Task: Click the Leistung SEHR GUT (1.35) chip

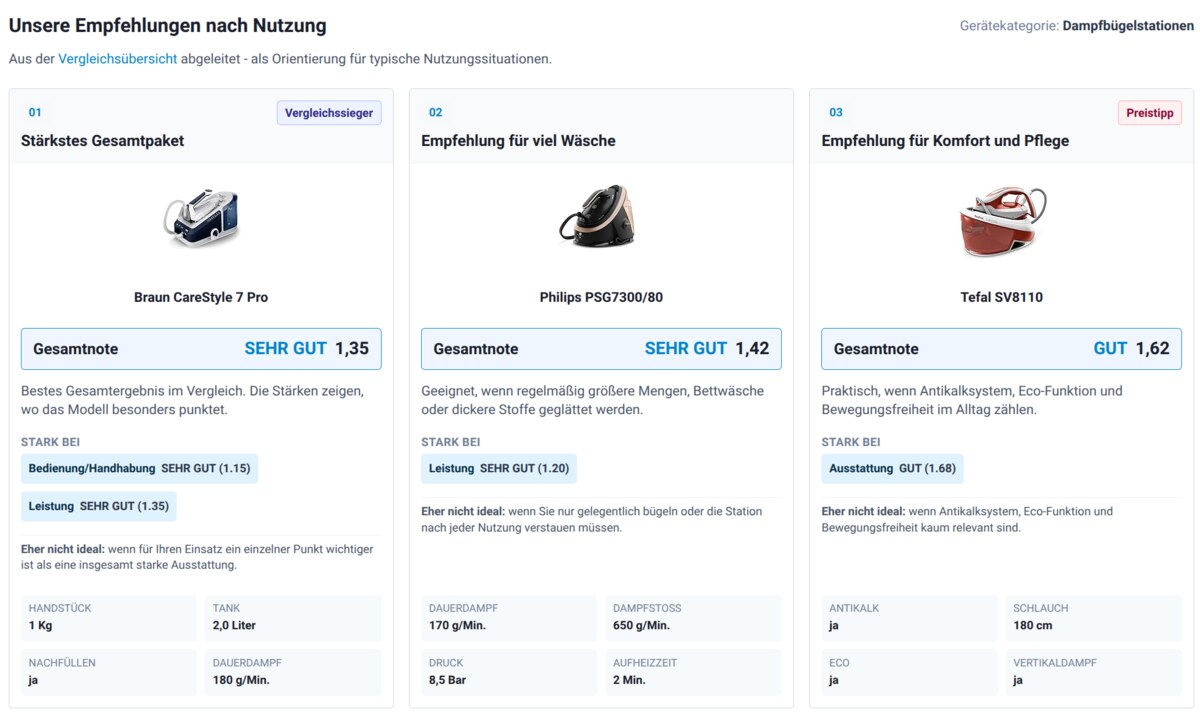Action: [x=99, y=507]
